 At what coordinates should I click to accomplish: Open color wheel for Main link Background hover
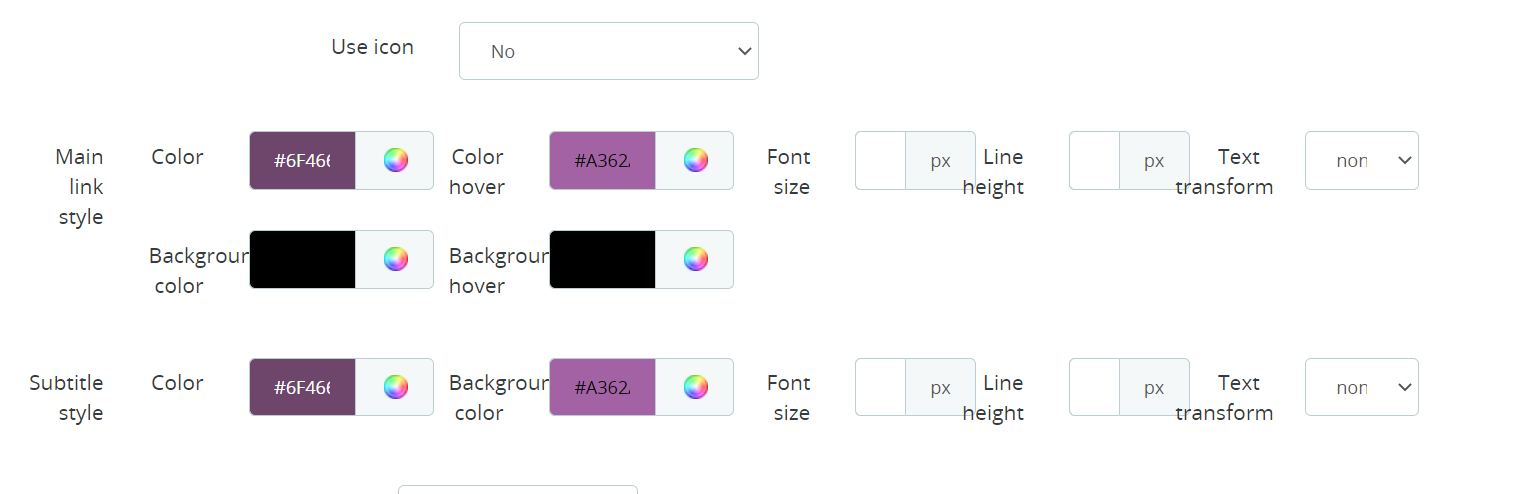pos(695,259)
